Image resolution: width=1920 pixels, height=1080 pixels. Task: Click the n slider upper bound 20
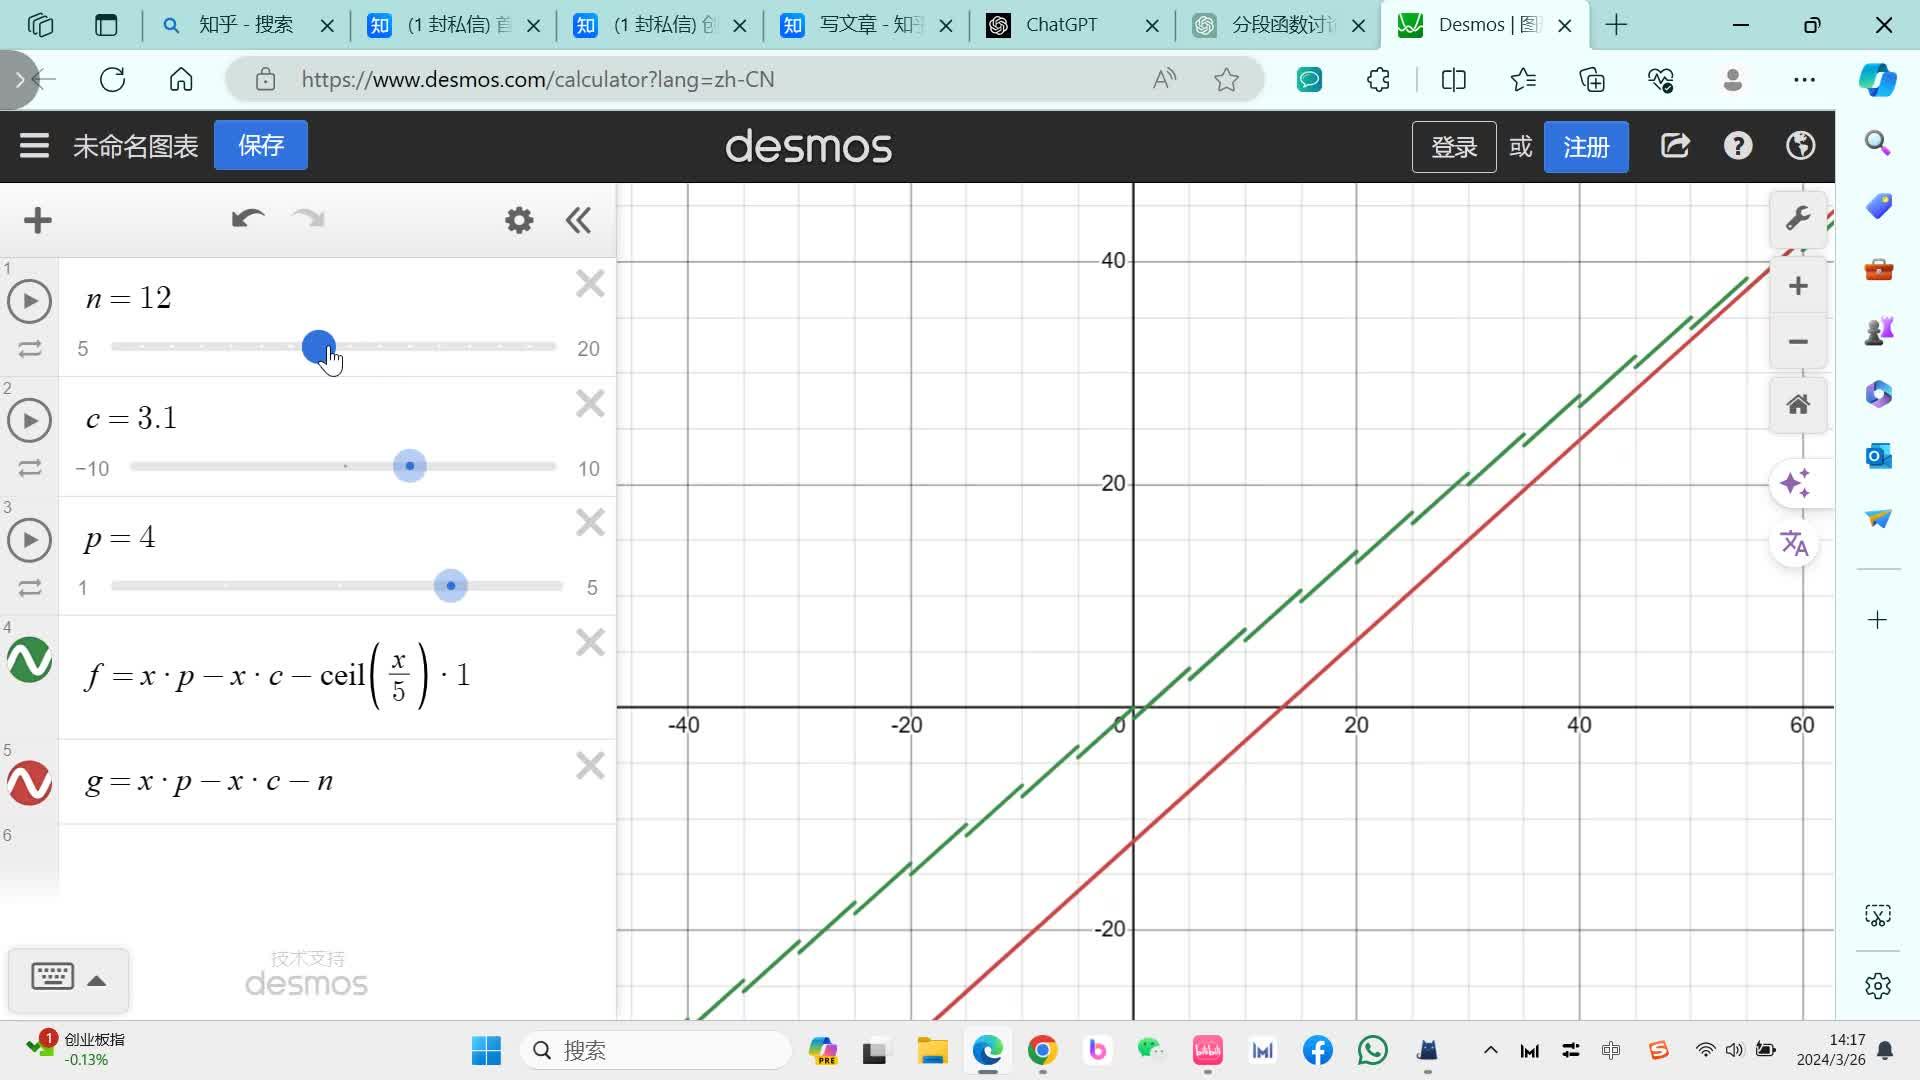pyautogui.click(x=588, y=349)
